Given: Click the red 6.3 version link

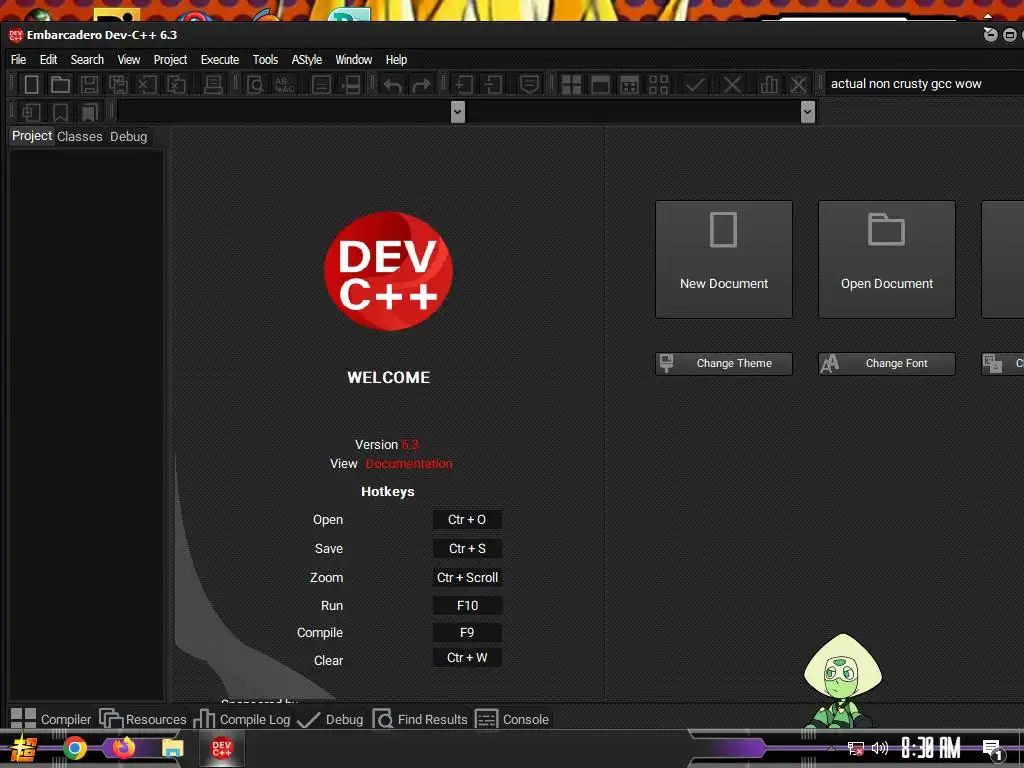Looking at the screenshot, I should point(409,445).
